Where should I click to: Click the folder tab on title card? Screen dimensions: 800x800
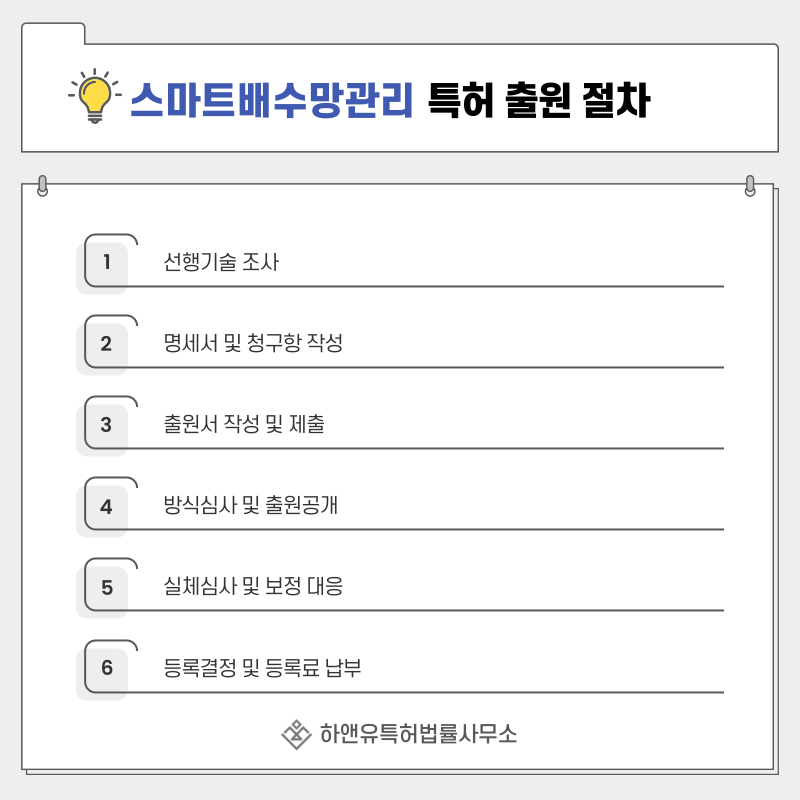[x=53, y=33]
